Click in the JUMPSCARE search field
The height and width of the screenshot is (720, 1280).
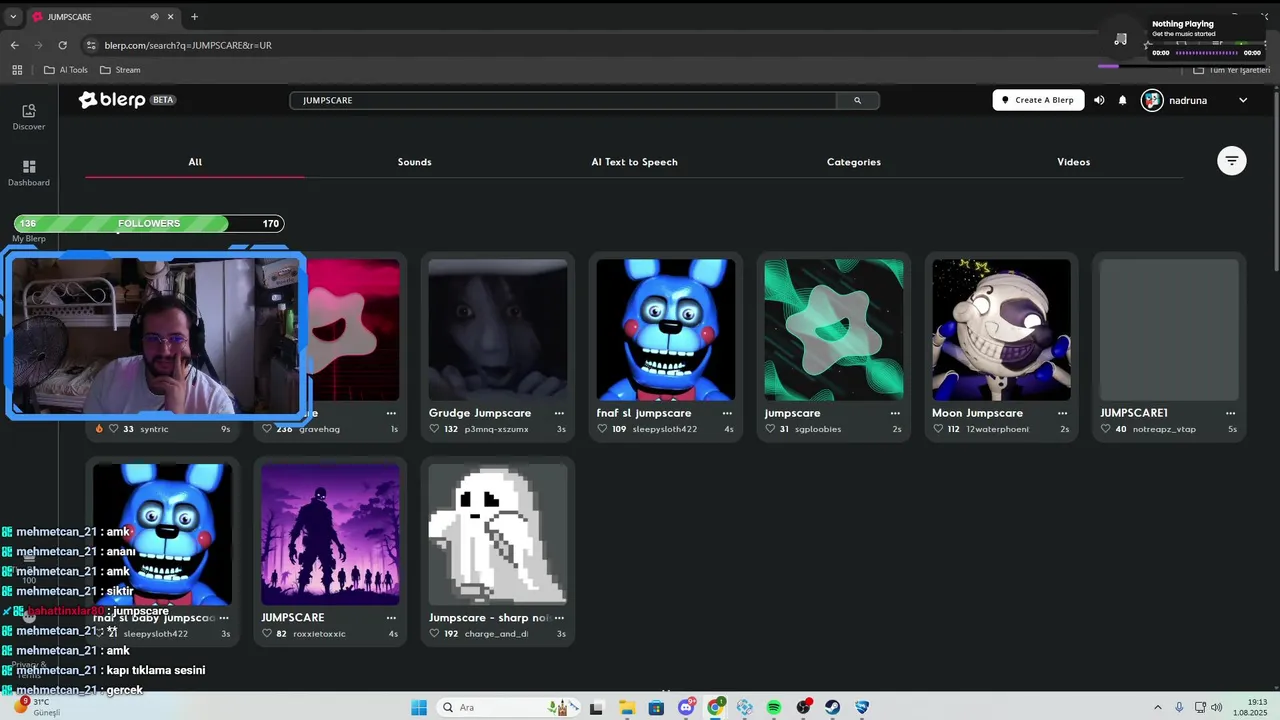pyautogui.click(x=563, y=100)
